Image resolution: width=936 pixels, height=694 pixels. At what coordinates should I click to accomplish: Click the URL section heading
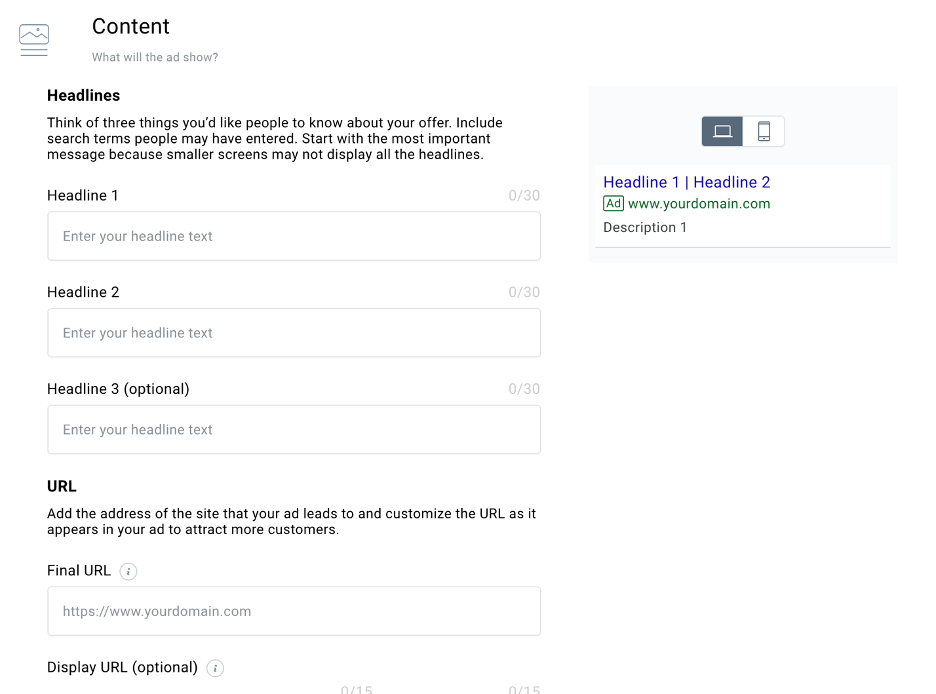coord(61,486)
